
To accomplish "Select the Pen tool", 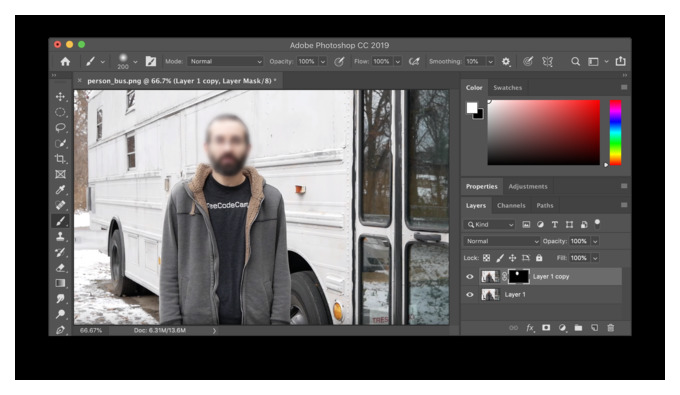I will click(x=60, y=330).
